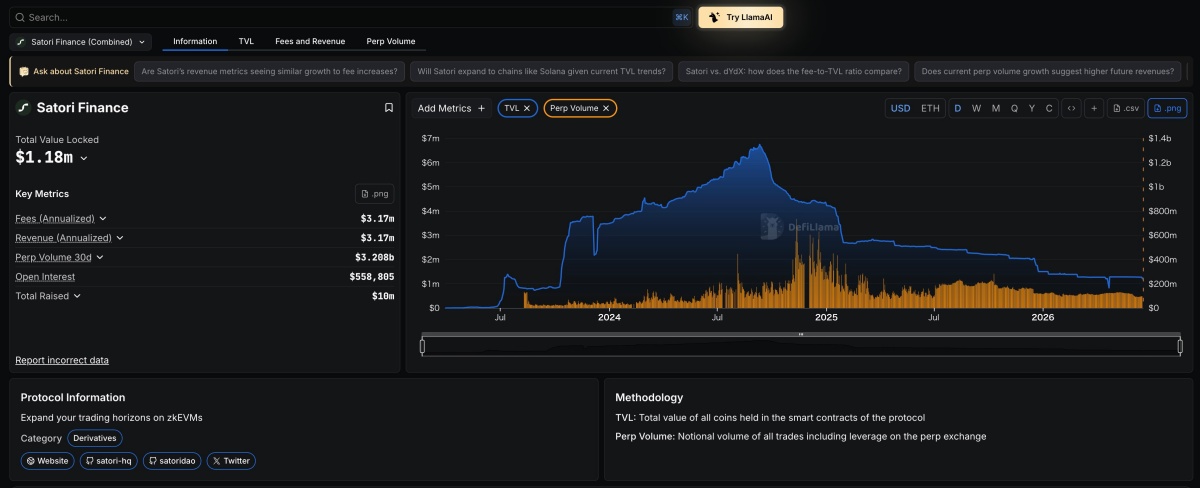Viewport: 1200px width, 488px height.
Task: Open the Fees and Revenue tab
Action: coord(310,41)
